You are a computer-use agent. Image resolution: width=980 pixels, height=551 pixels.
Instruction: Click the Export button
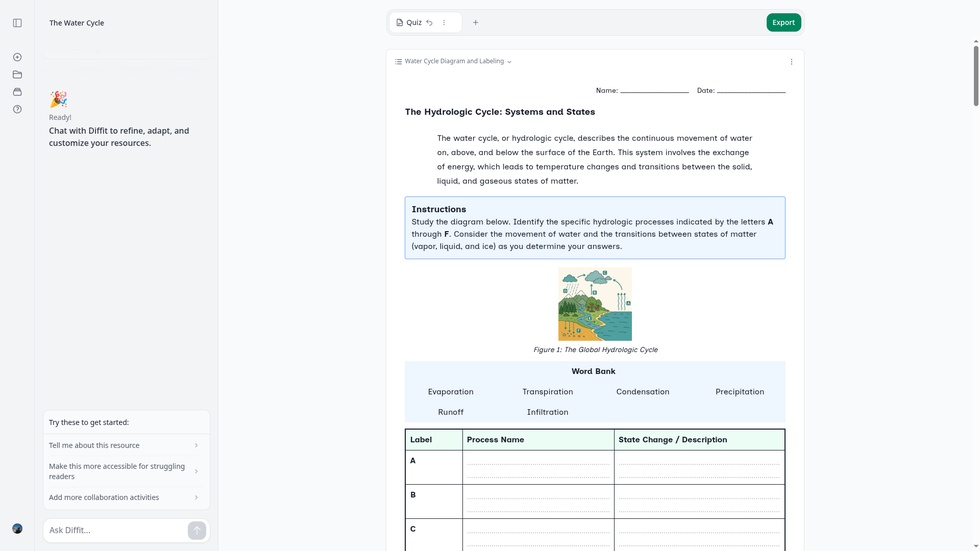tap(783, 22)
